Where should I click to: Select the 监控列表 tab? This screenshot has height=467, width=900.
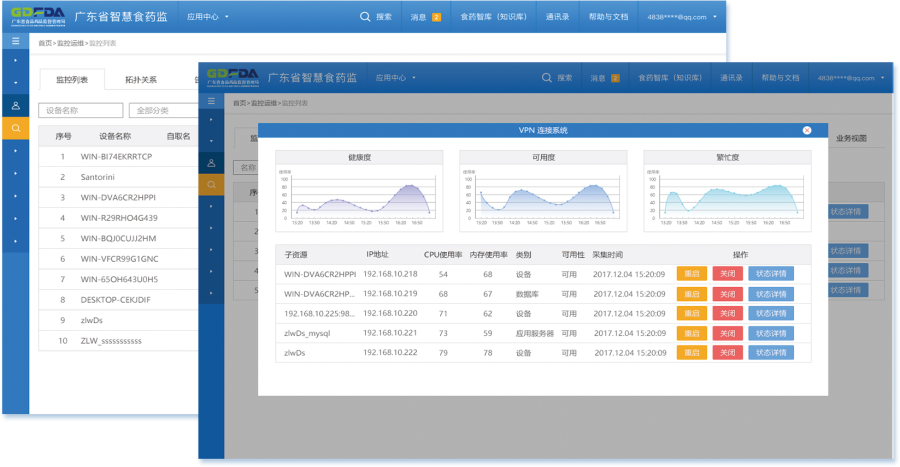(72, 80)
